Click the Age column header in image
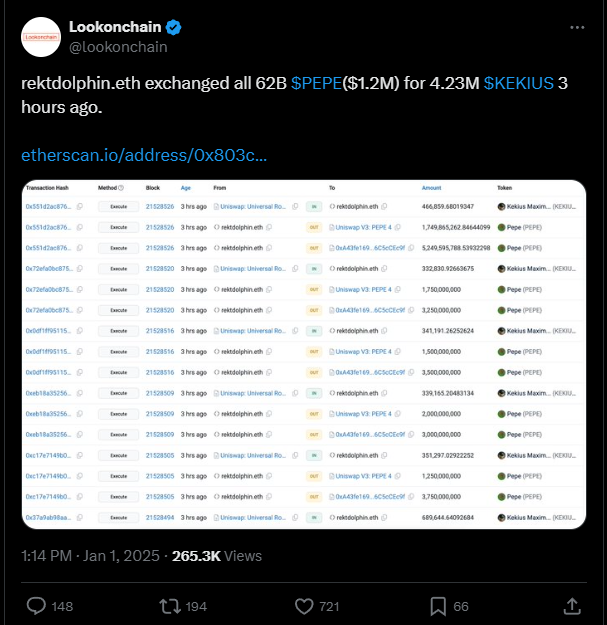The height and width of the screenshot is (625, 607). point(186,188)
